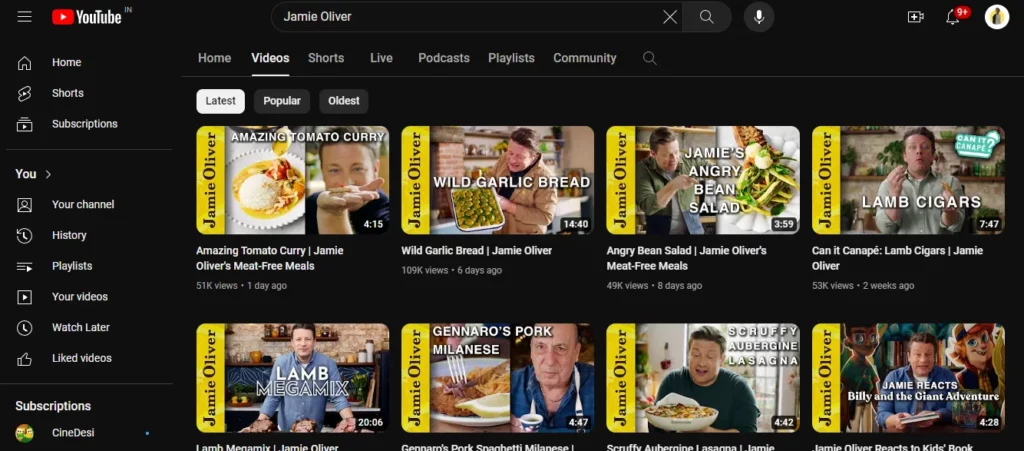1024x451 pixels.
Task: Click the CineDesi channel avatar
Action: [x=24, y=433]
